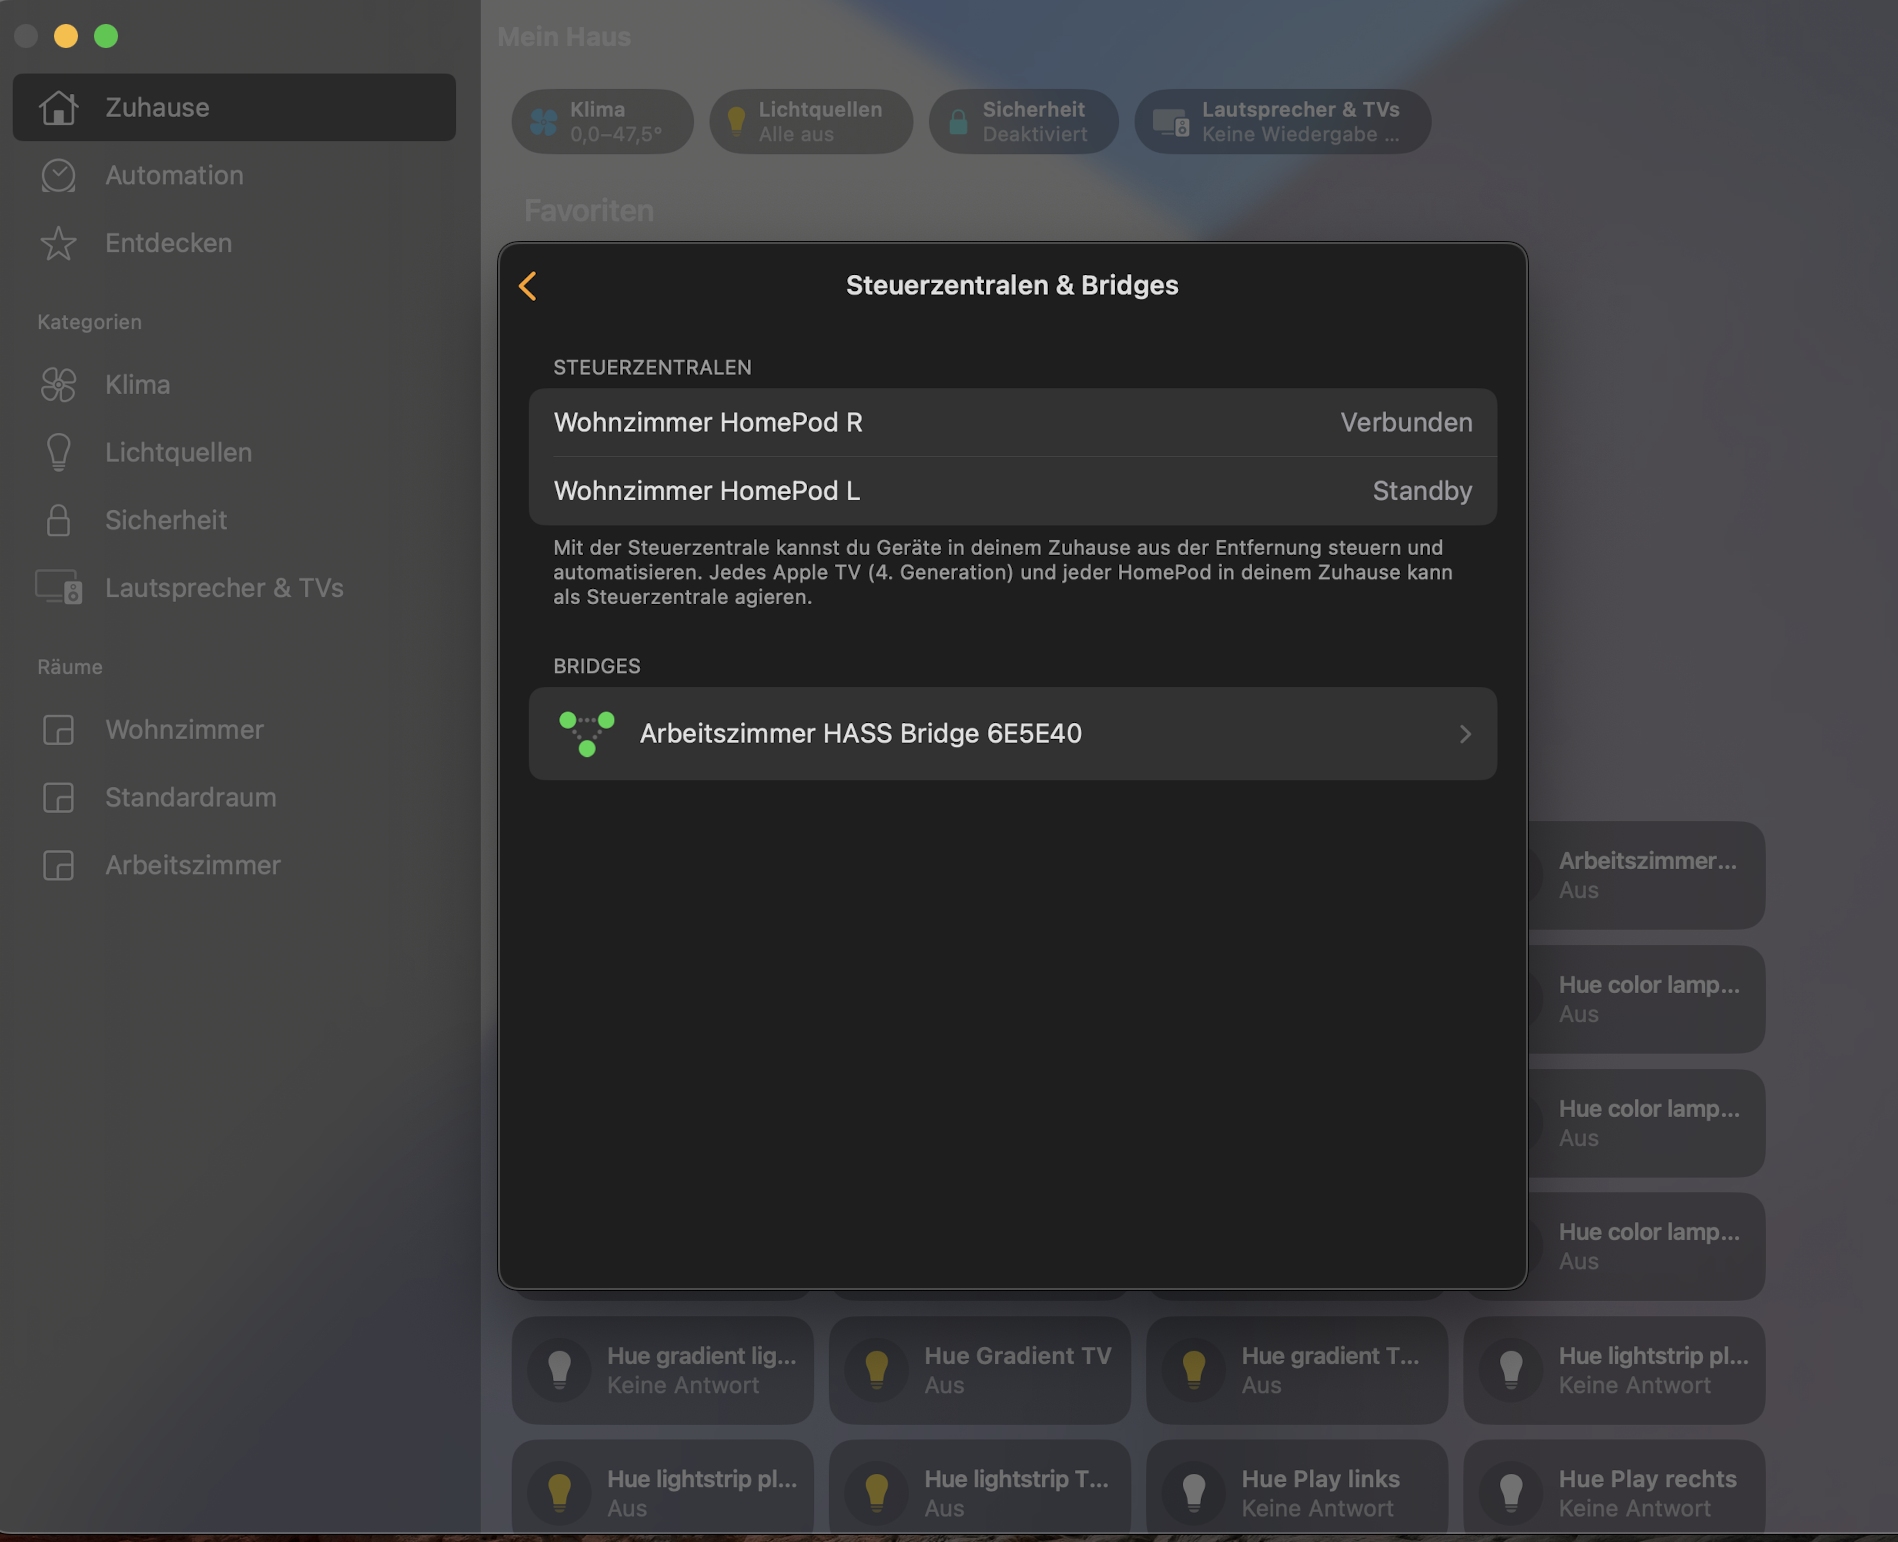The width and height of the screenshot is (1898, 1542).
Task: Select the Entdecken star icon
Action: tap(58, 243)
